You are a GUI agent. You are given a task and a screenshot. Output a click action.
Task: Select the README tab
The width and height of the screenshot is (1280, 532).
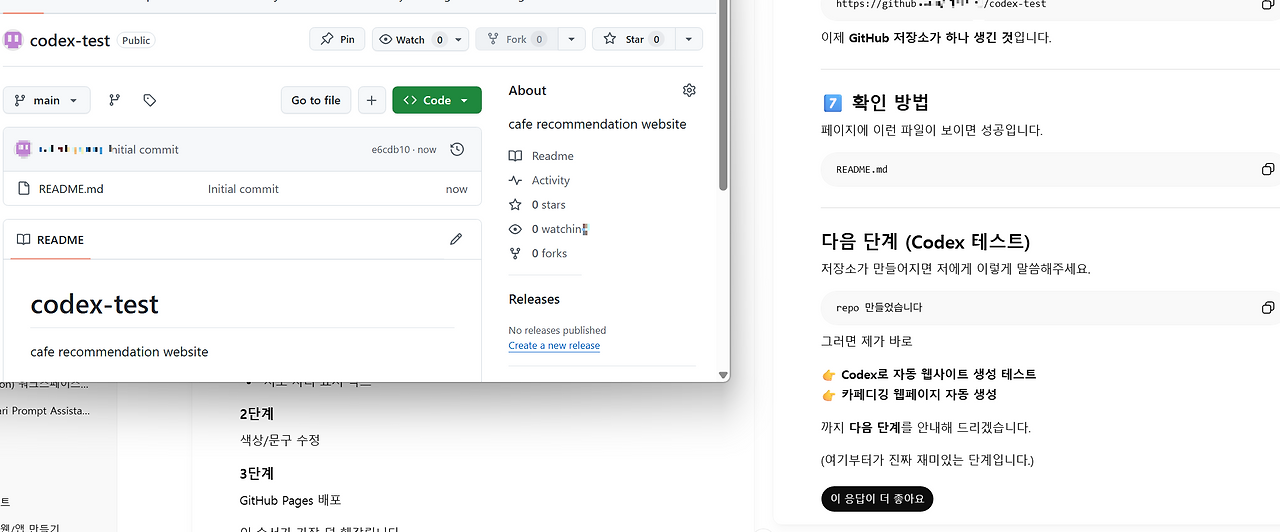50,240
